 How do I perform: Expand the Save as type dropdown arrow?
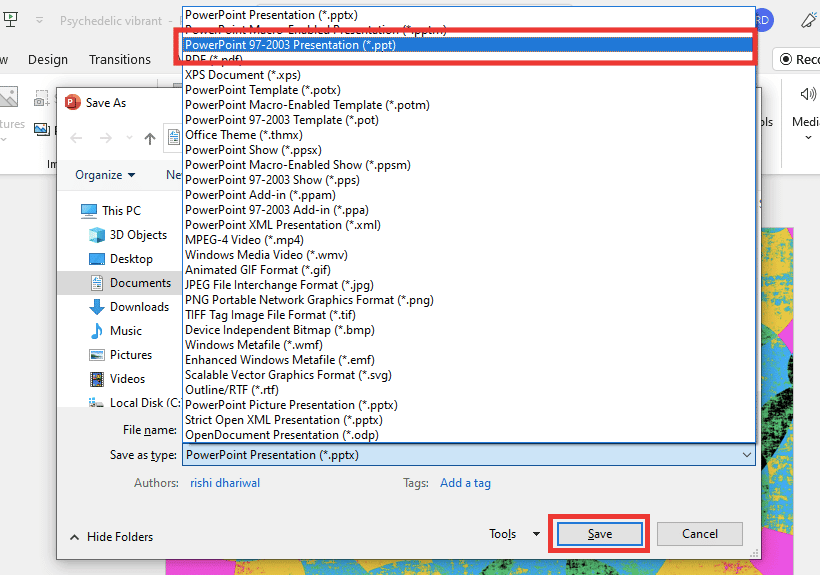[747, 455]
